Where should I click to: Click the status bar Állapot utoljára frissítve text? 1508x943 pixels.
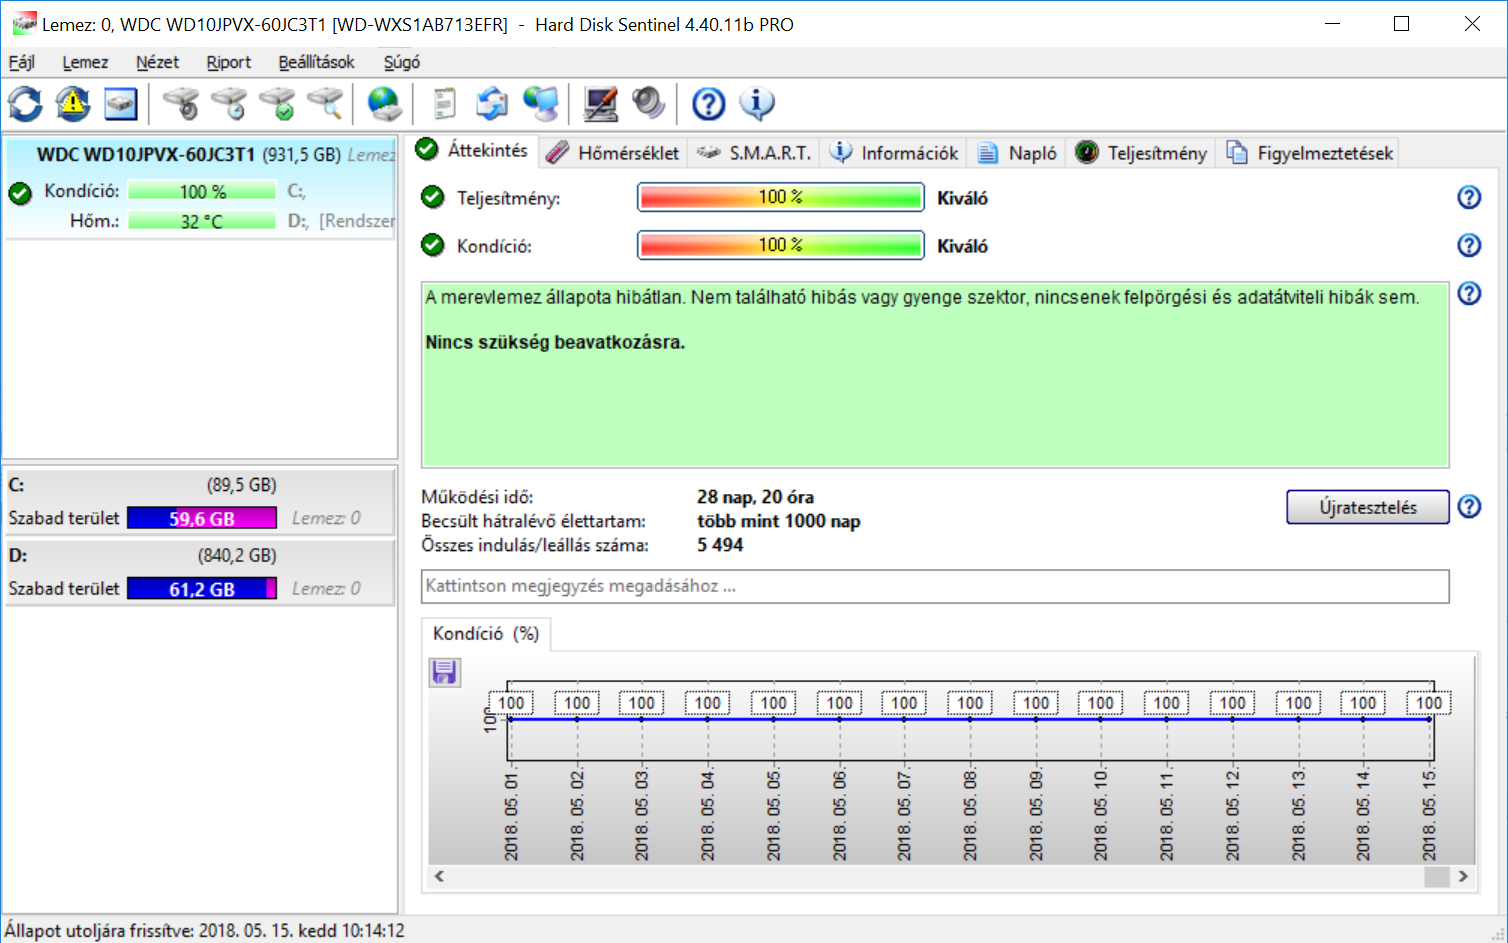click(204, 930)
